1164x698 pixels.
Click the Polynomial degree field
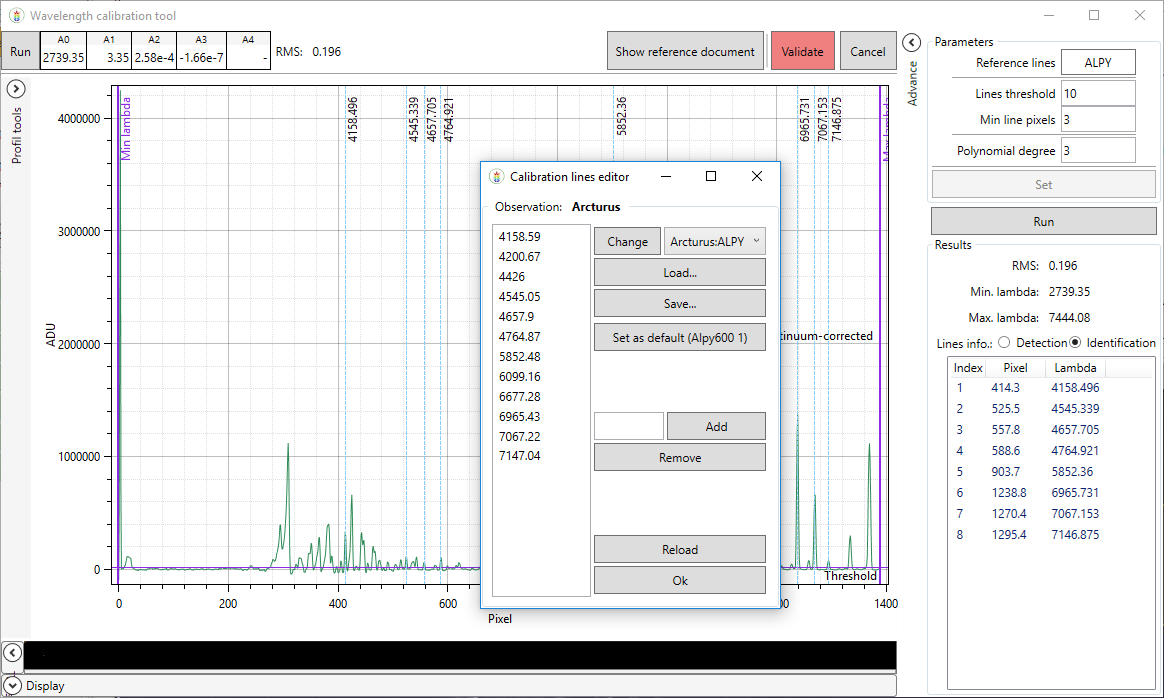pos(1097,151)
